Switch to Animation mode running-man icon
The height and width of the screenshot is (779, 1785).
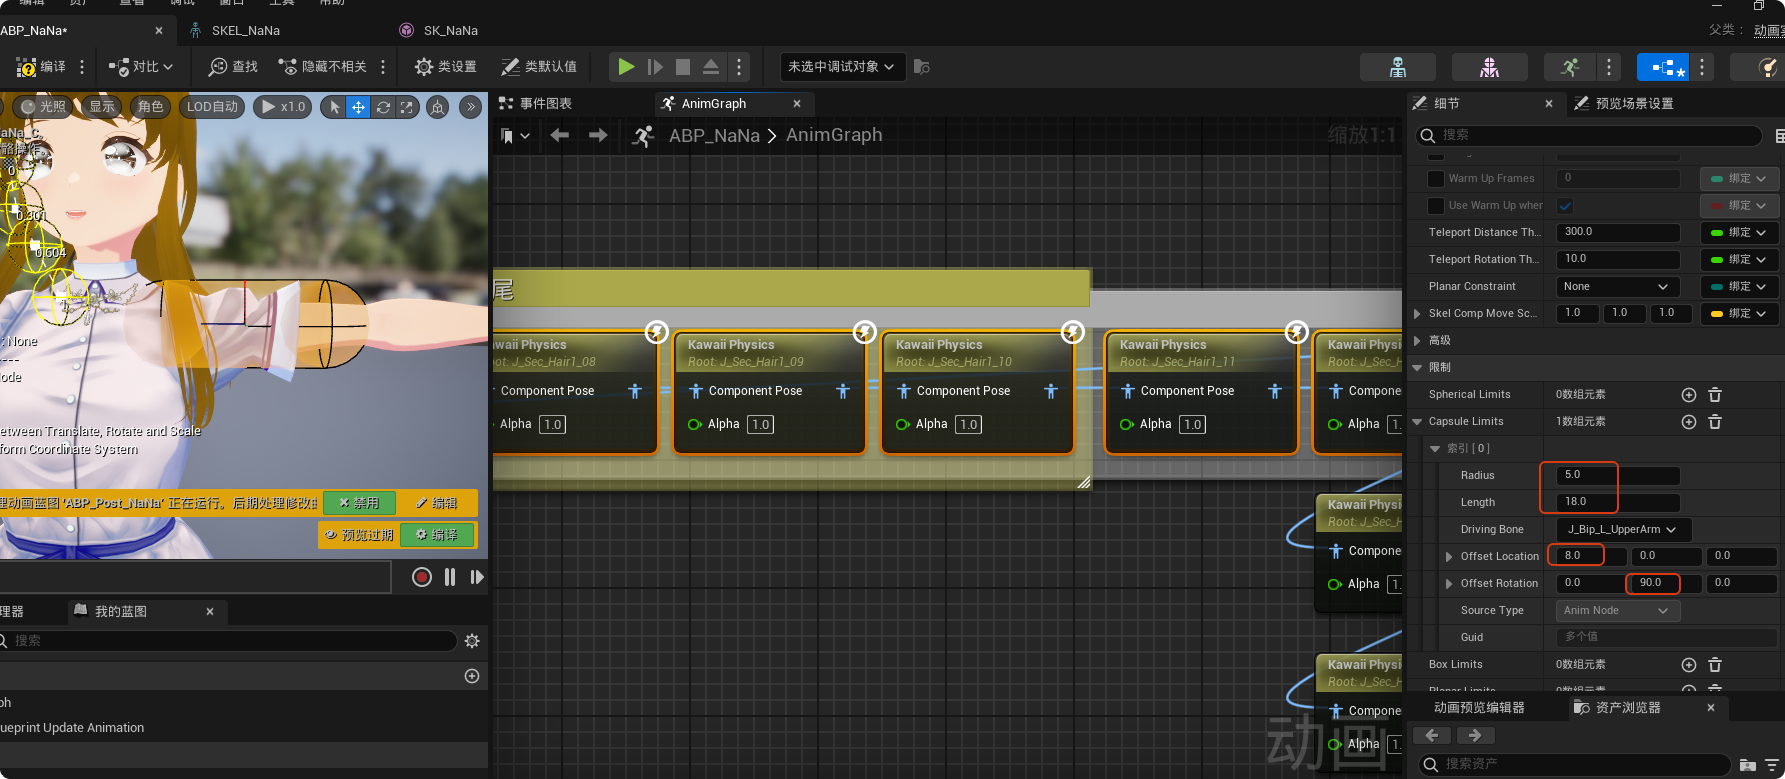(1570, 67)
